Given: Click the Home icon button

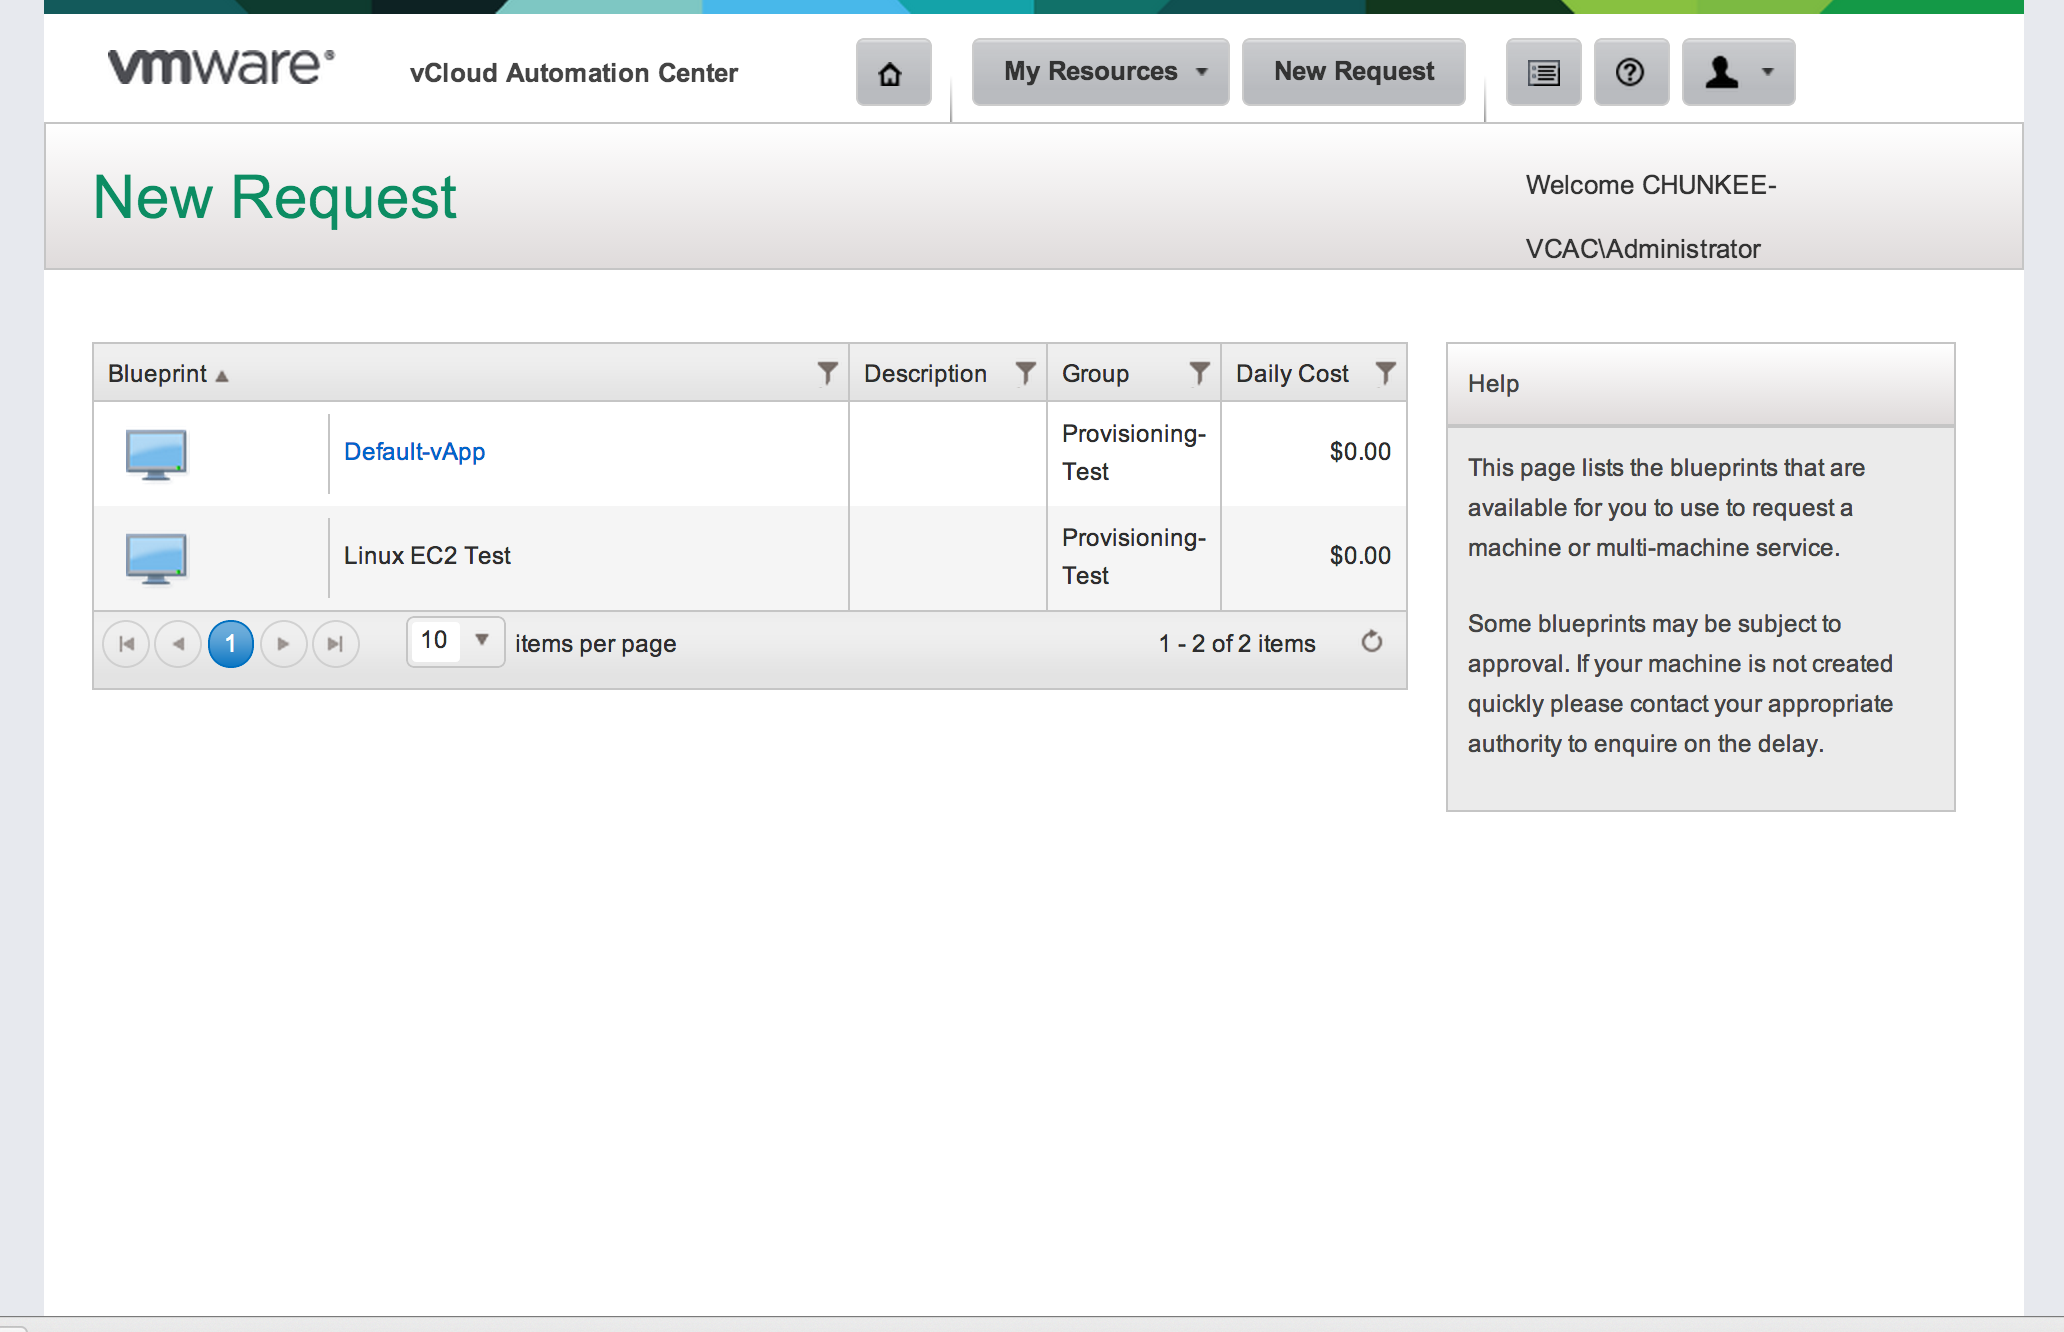Looking at the screenshot, I should (x=891, y=73).
